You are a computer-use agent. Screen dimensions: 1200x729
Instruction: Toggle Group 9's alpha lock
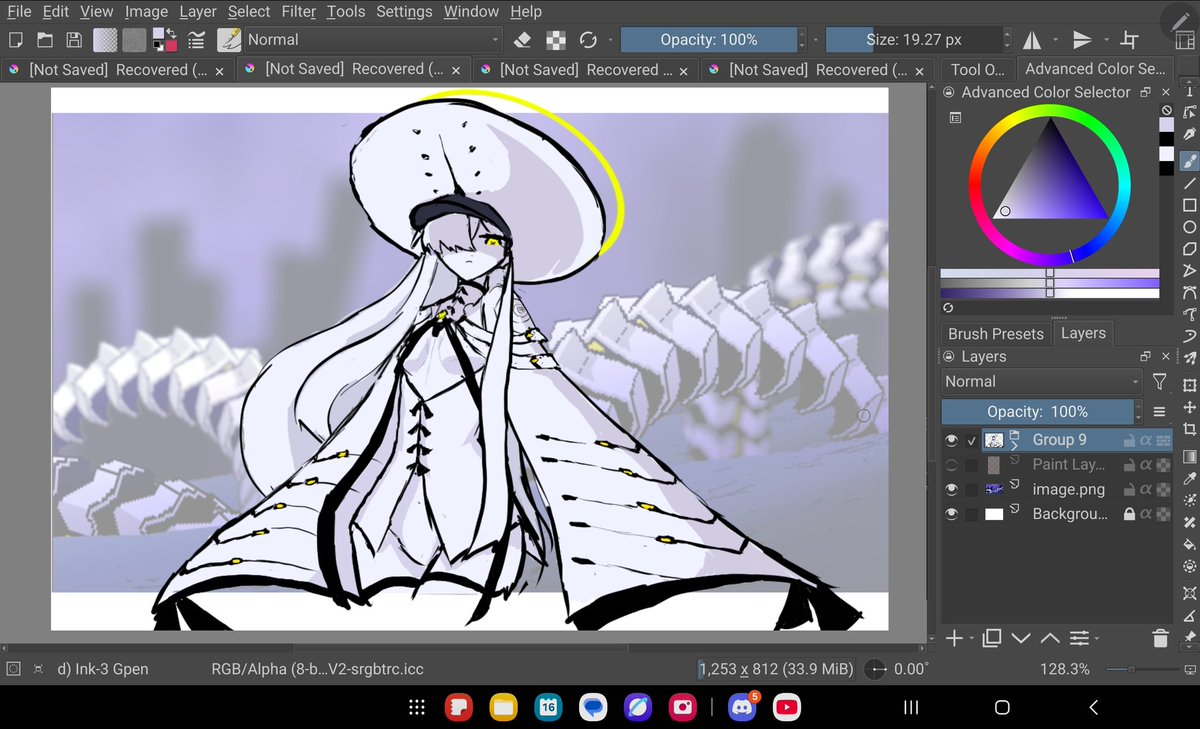pyautogui.click(x=1146, y=440)
